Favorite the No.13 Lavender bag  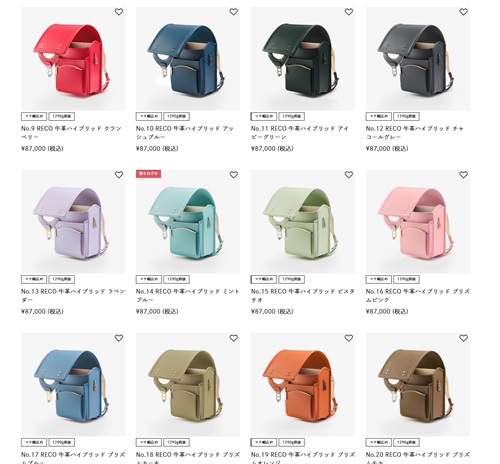(119, 175)
